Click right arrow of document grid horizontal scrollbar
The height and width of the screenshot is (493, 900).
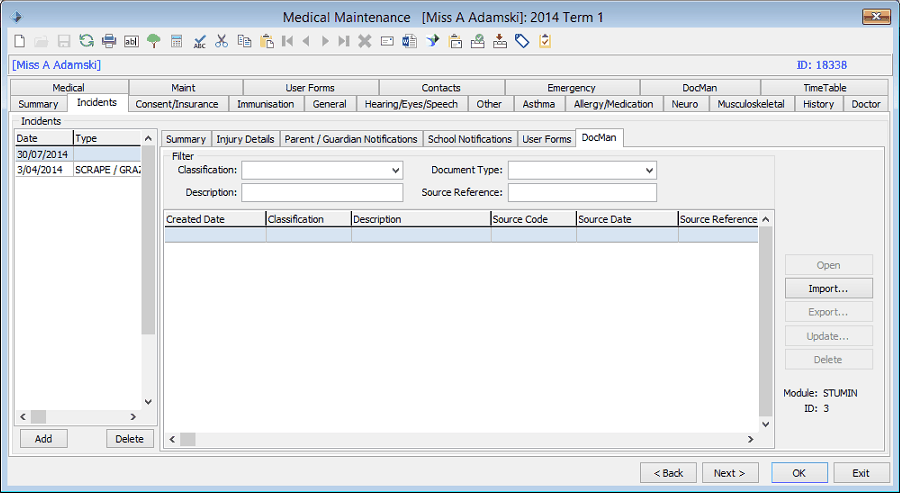750,439
